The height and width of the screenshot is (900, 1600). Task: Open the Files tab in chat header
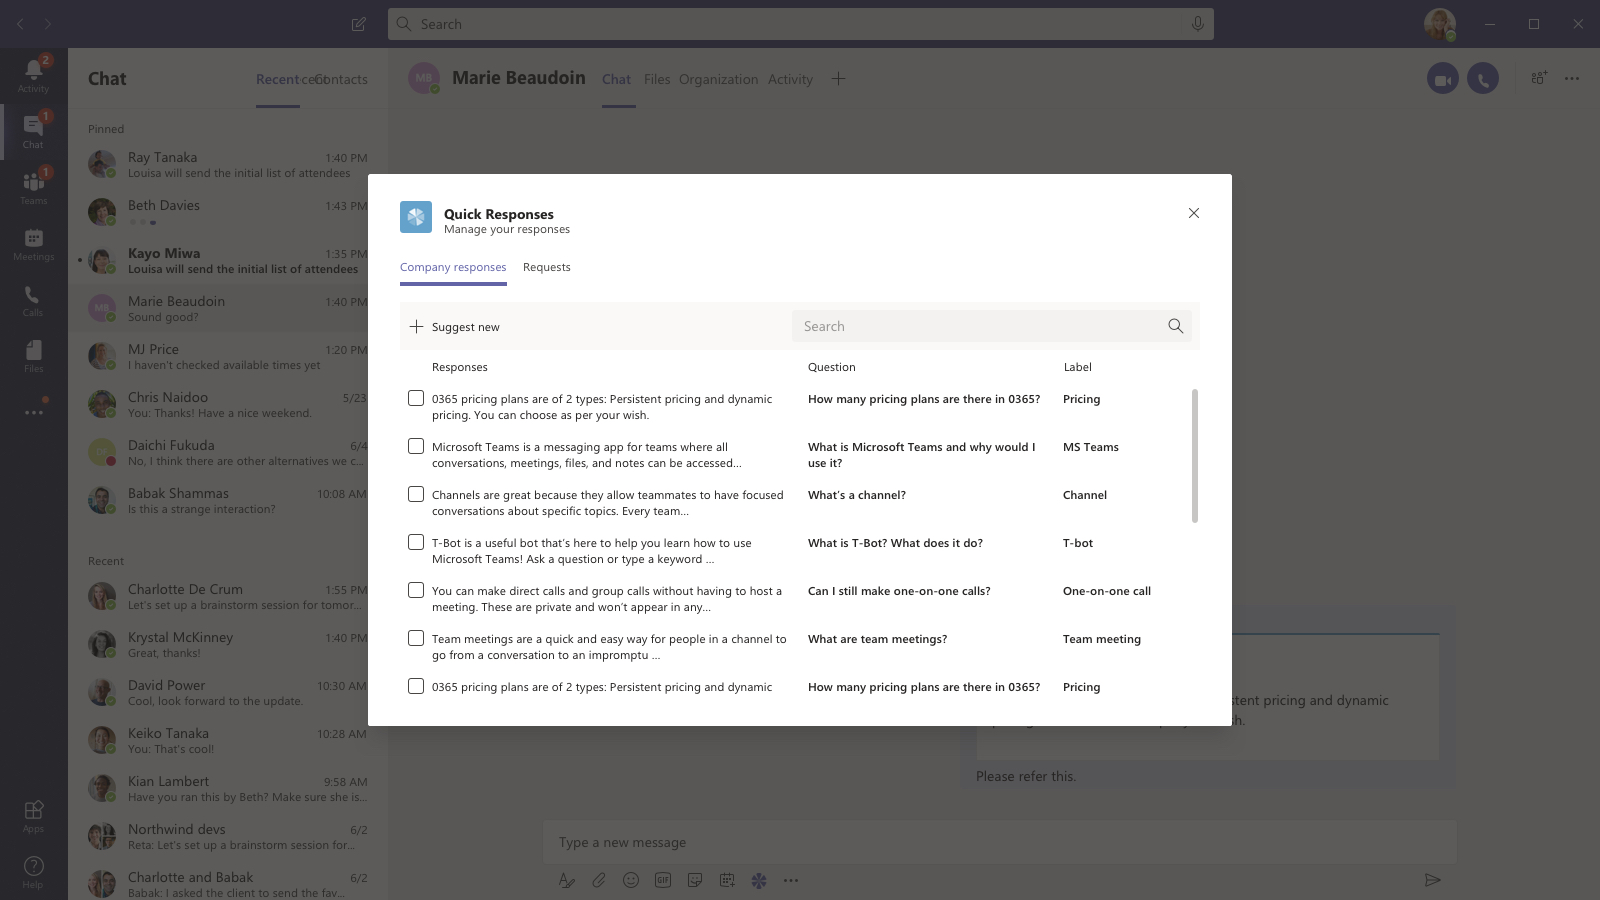click(657, 79)
